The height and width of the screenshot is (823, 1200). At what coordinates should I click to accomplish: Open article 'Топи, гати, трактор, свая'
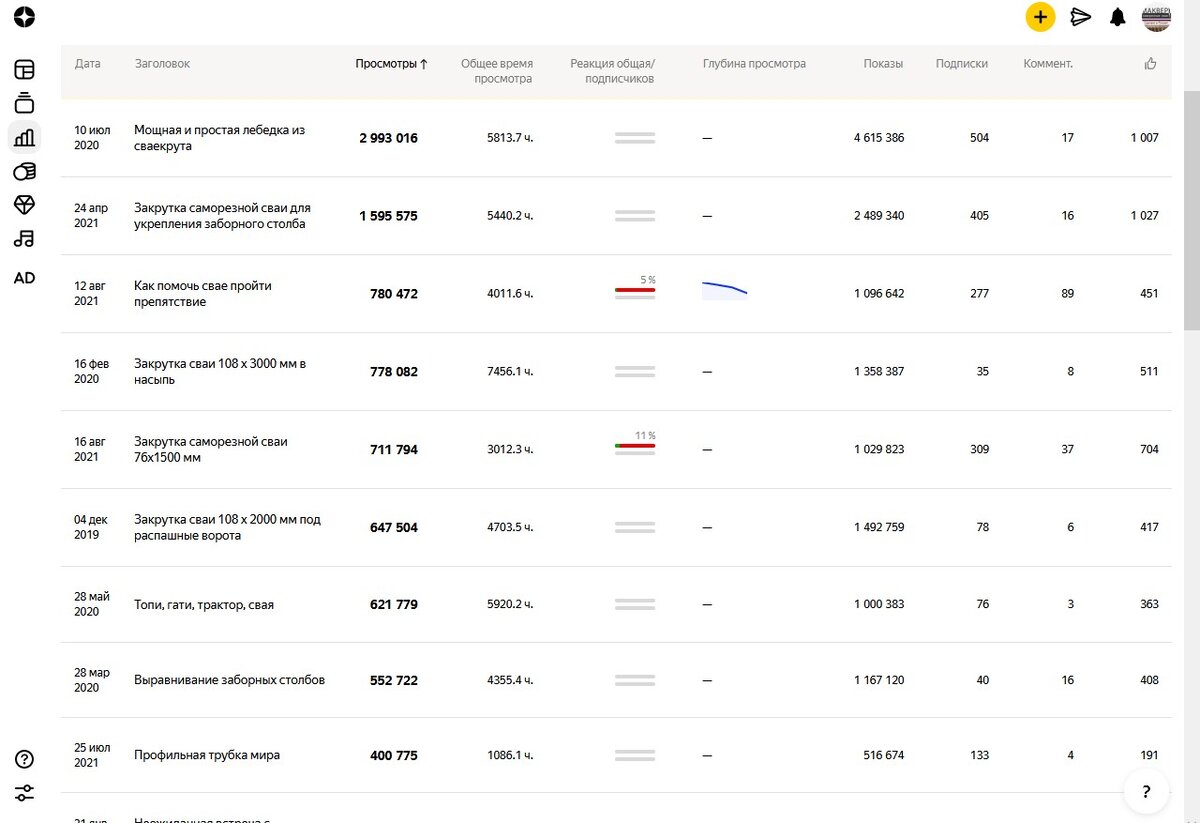tap(204, 605)
